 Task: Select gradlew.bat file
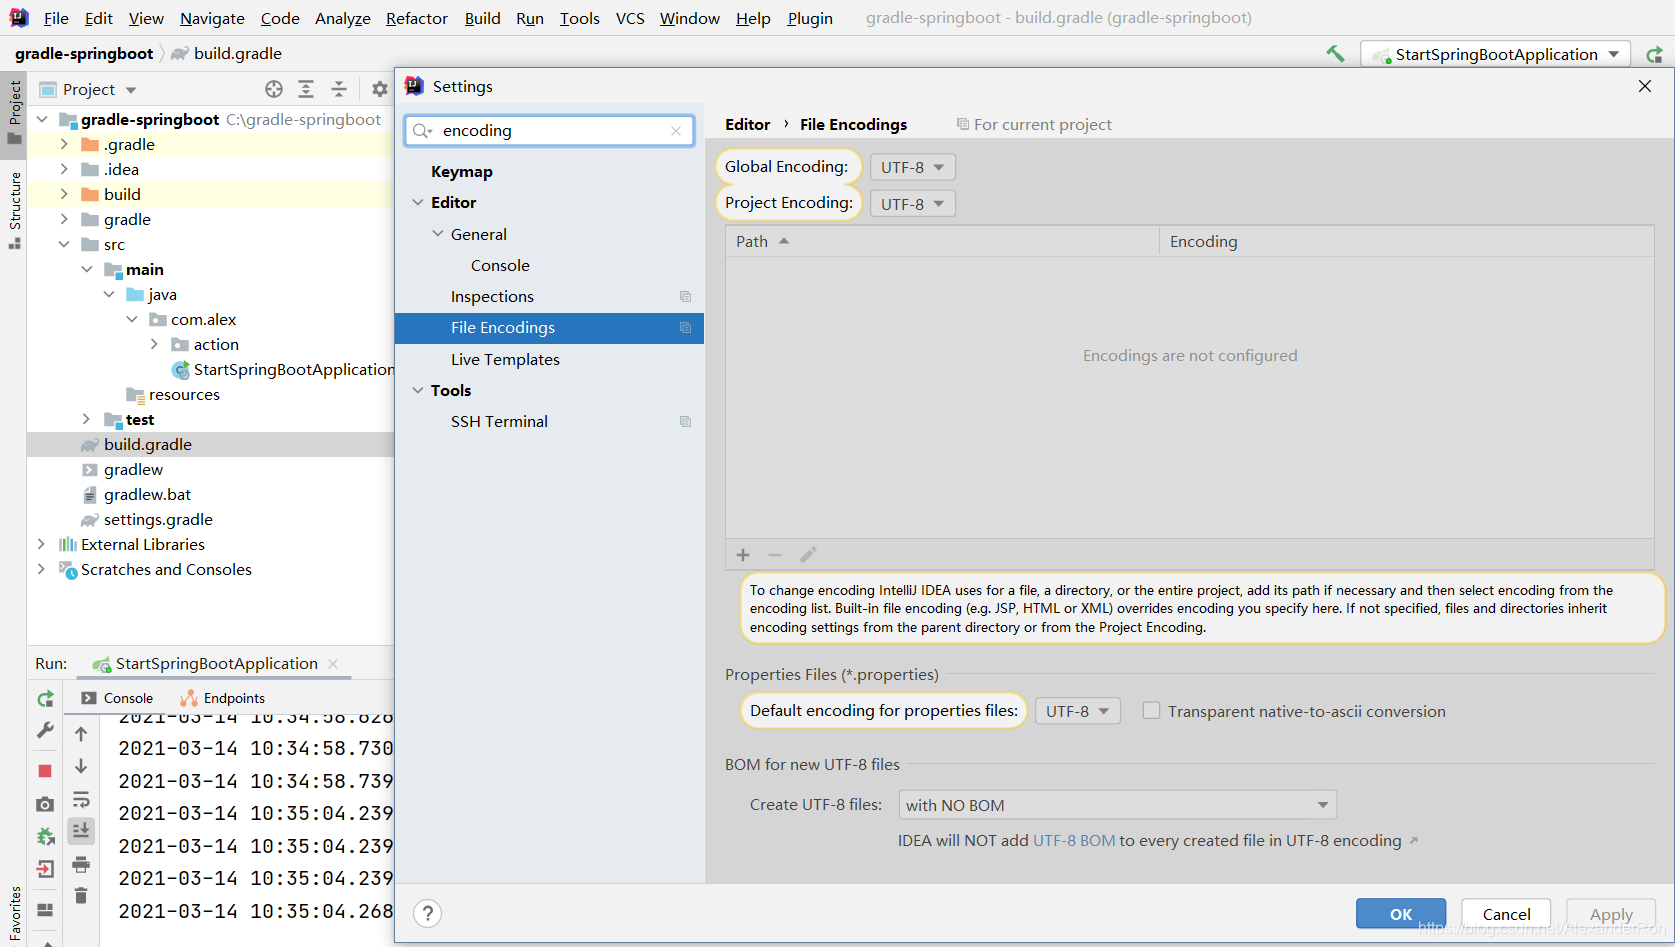point(147,495)
